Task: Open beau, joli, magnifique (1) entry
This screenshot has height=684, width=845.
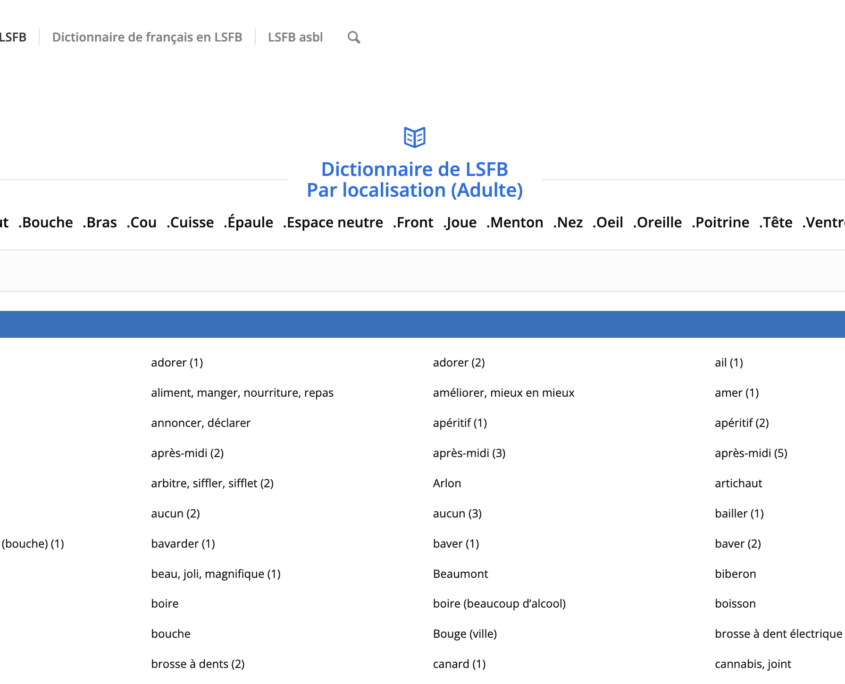Action: click(x=216, y=574)
